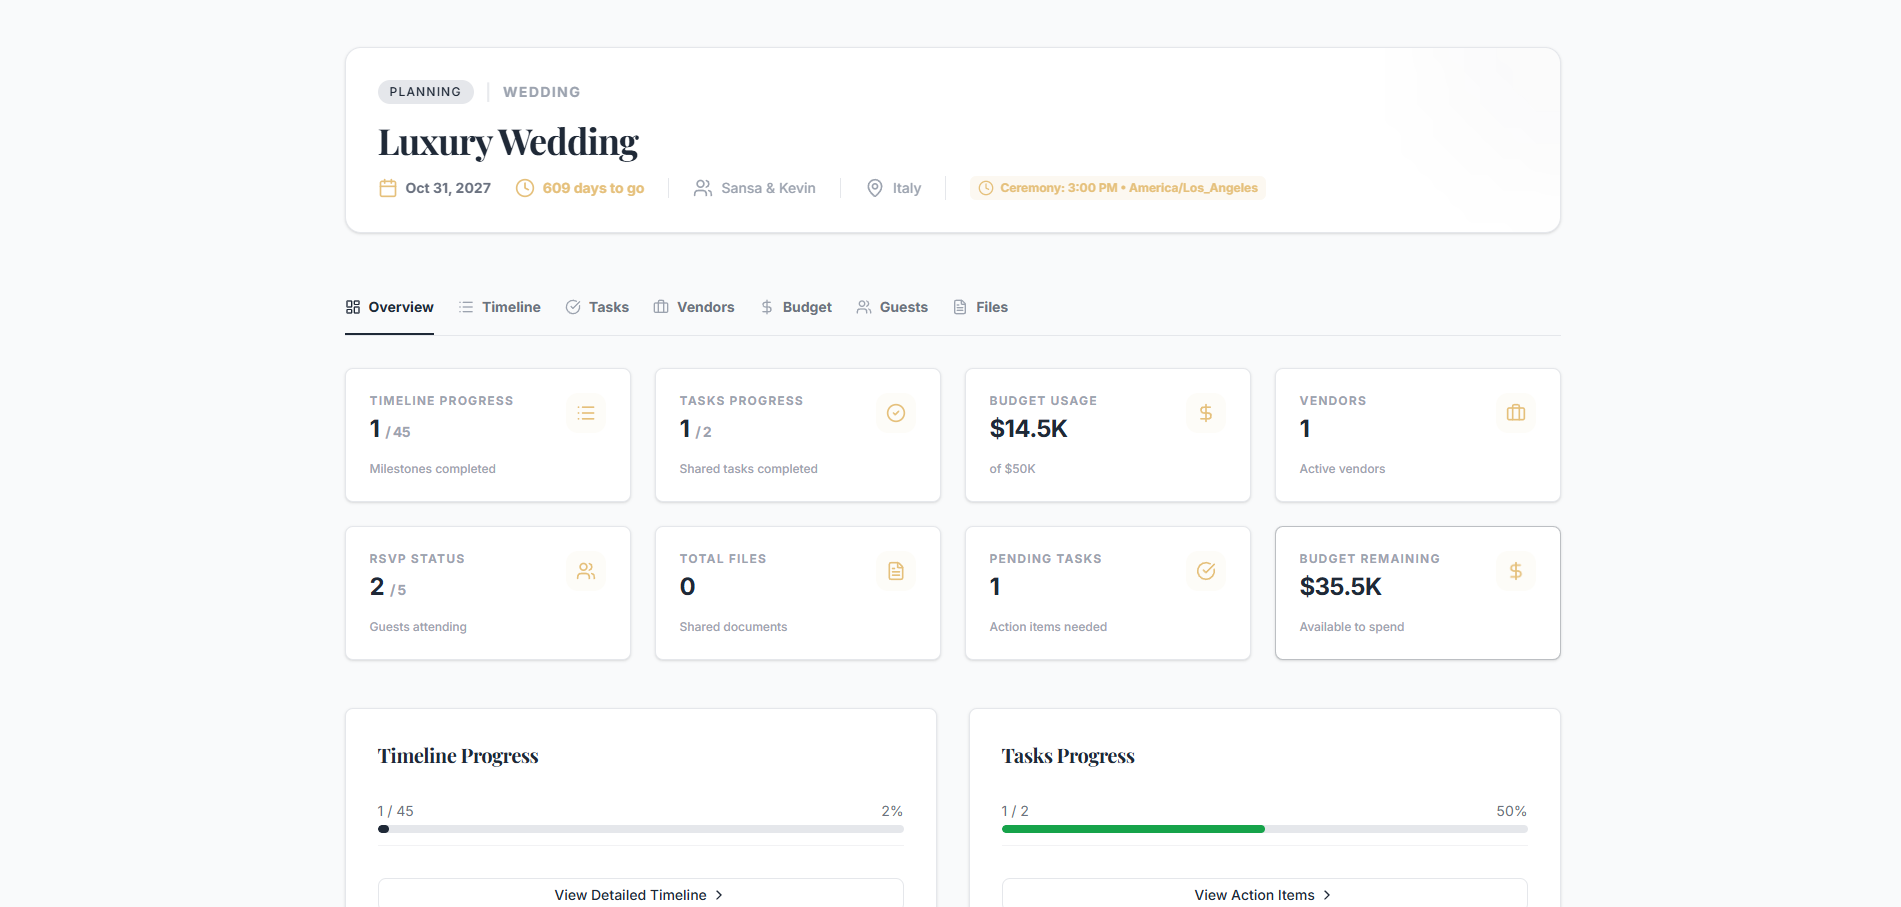
Task: Click the Vendors briefcase icon
Action: 1515,412
